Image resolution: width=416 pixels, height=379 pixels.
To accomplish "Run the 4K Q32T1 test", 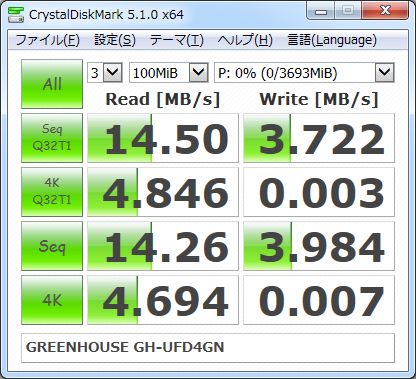I will pos(52,192).
